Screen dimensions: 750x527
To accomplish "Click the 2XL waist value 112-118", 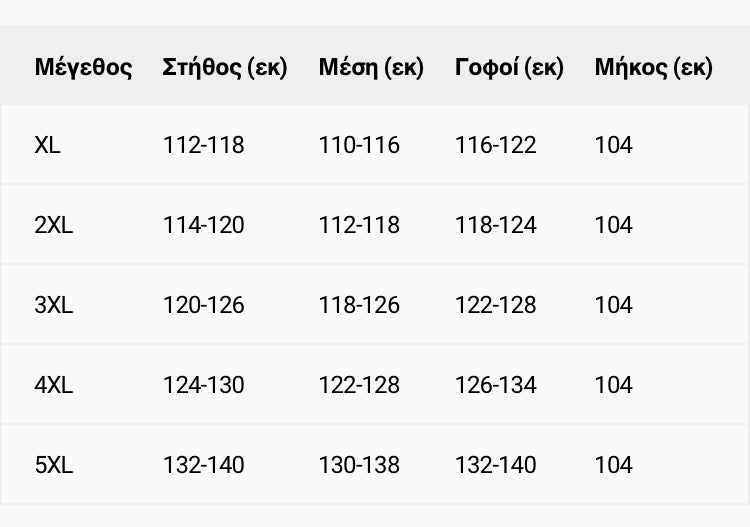I will [x=359, y=225].
